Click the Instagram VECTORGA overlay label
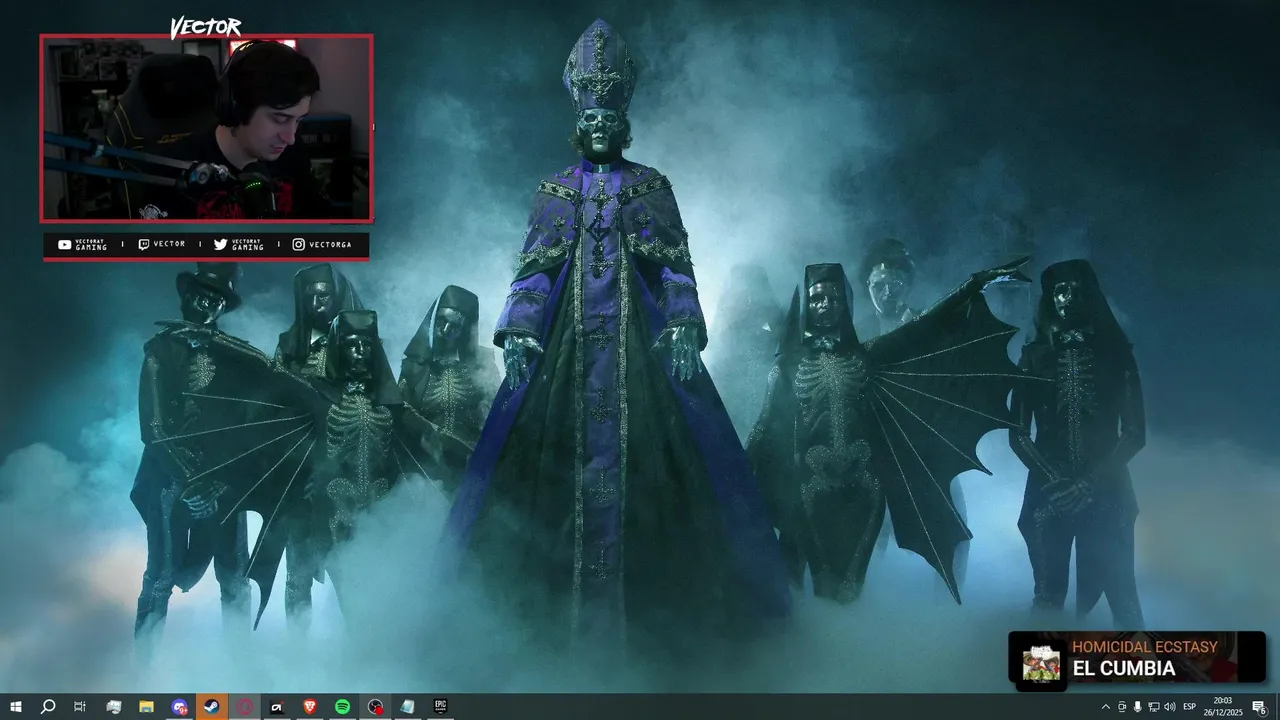Image resolution: width=1280 pixels, height=720 pixels. pos(322,244)
